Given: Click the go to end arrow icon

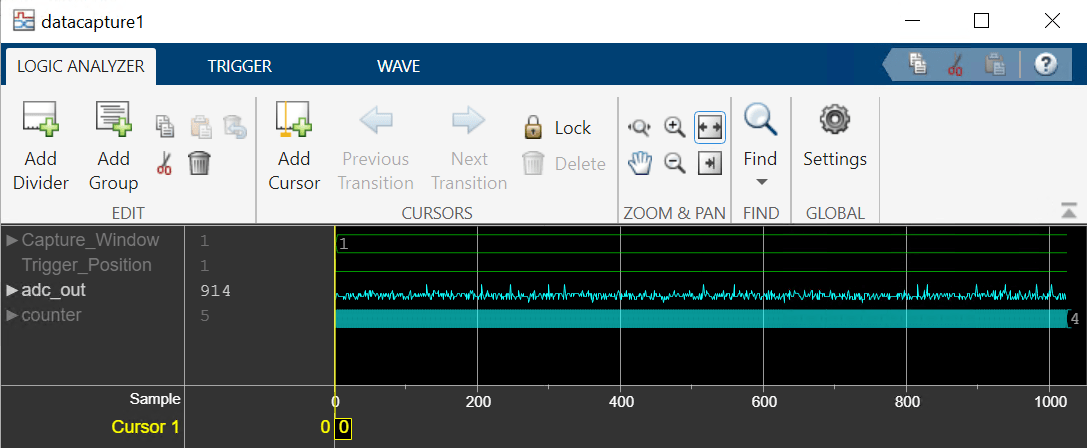Looking at the screenshot, I should pyautogui.click(x=710, y=164).
